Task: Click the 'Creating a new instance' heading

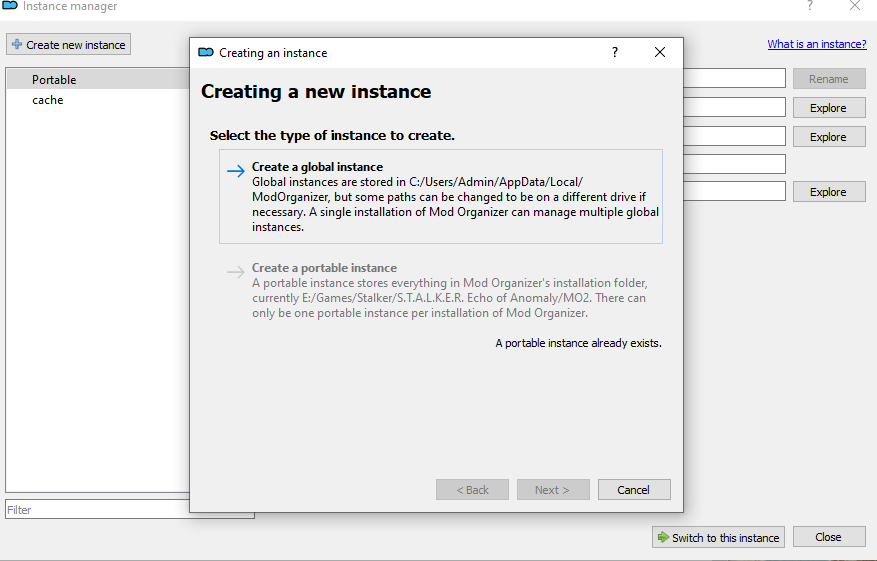Action: coord(316,92)
